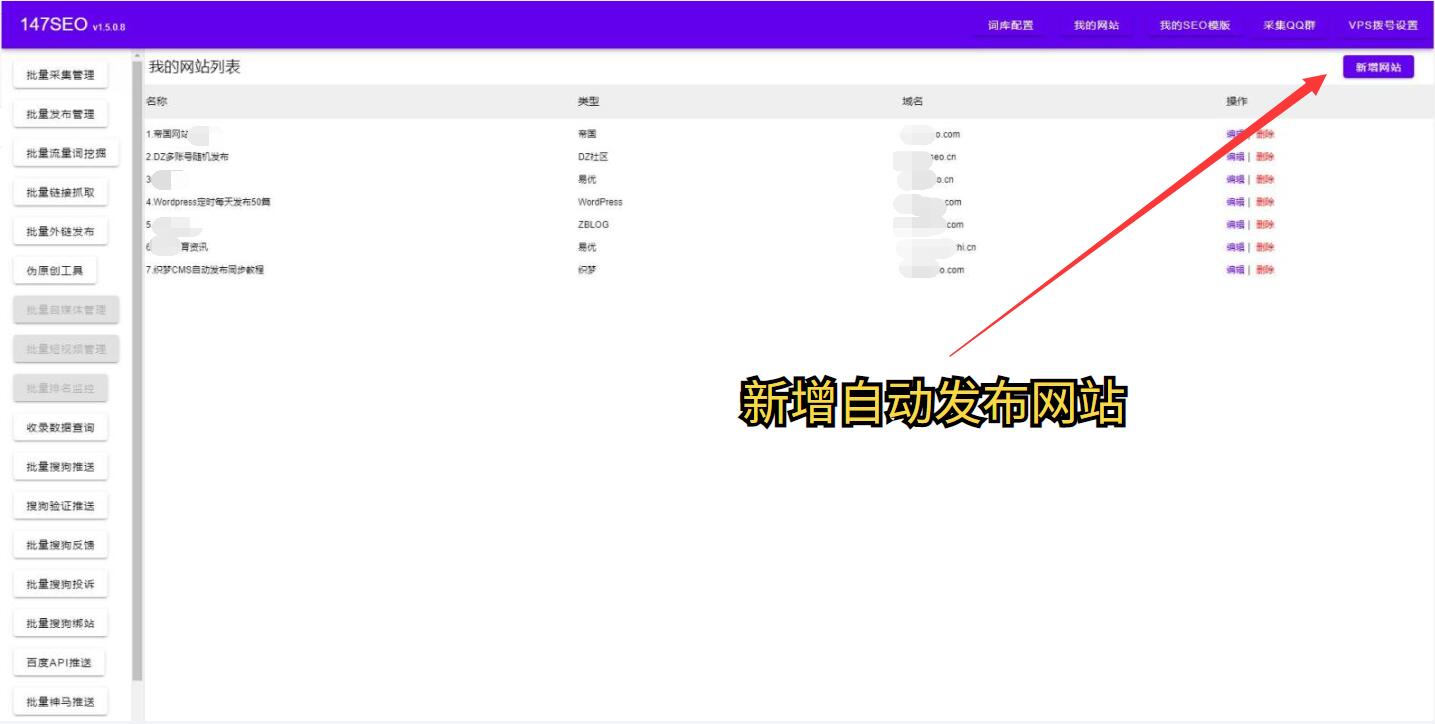Delete the Wordpress定时每天发布50篇 row

[1265, 202]
